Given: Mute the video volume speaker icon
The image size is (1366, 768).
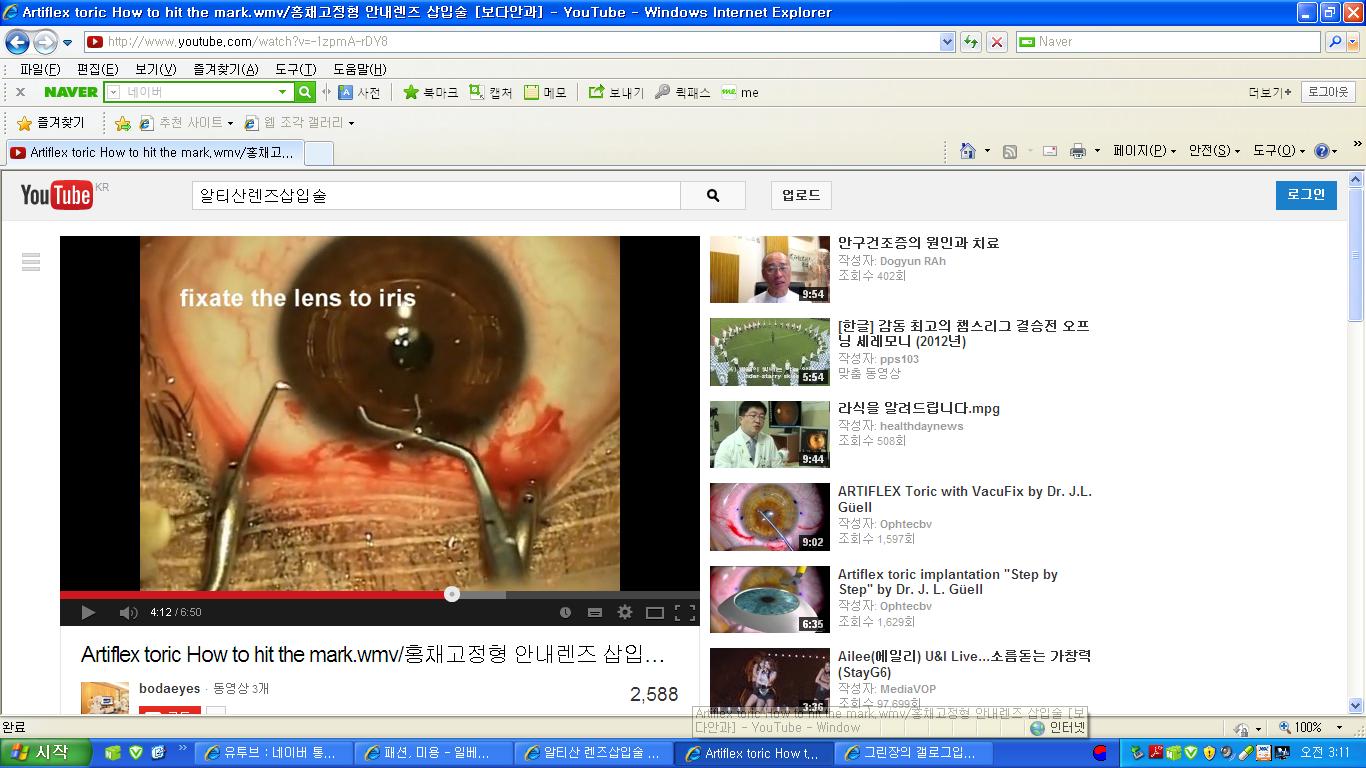Looking at the screenshot, I should [x=128, y=612].
